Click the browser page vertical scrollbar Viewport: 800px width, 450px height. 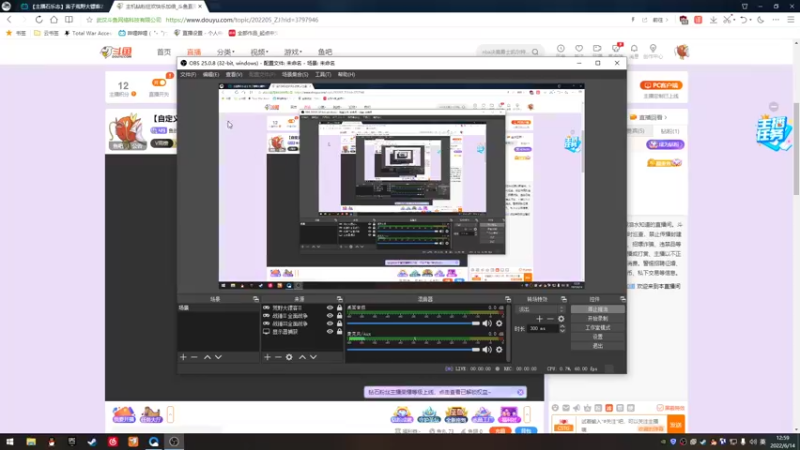coord(796,148)
